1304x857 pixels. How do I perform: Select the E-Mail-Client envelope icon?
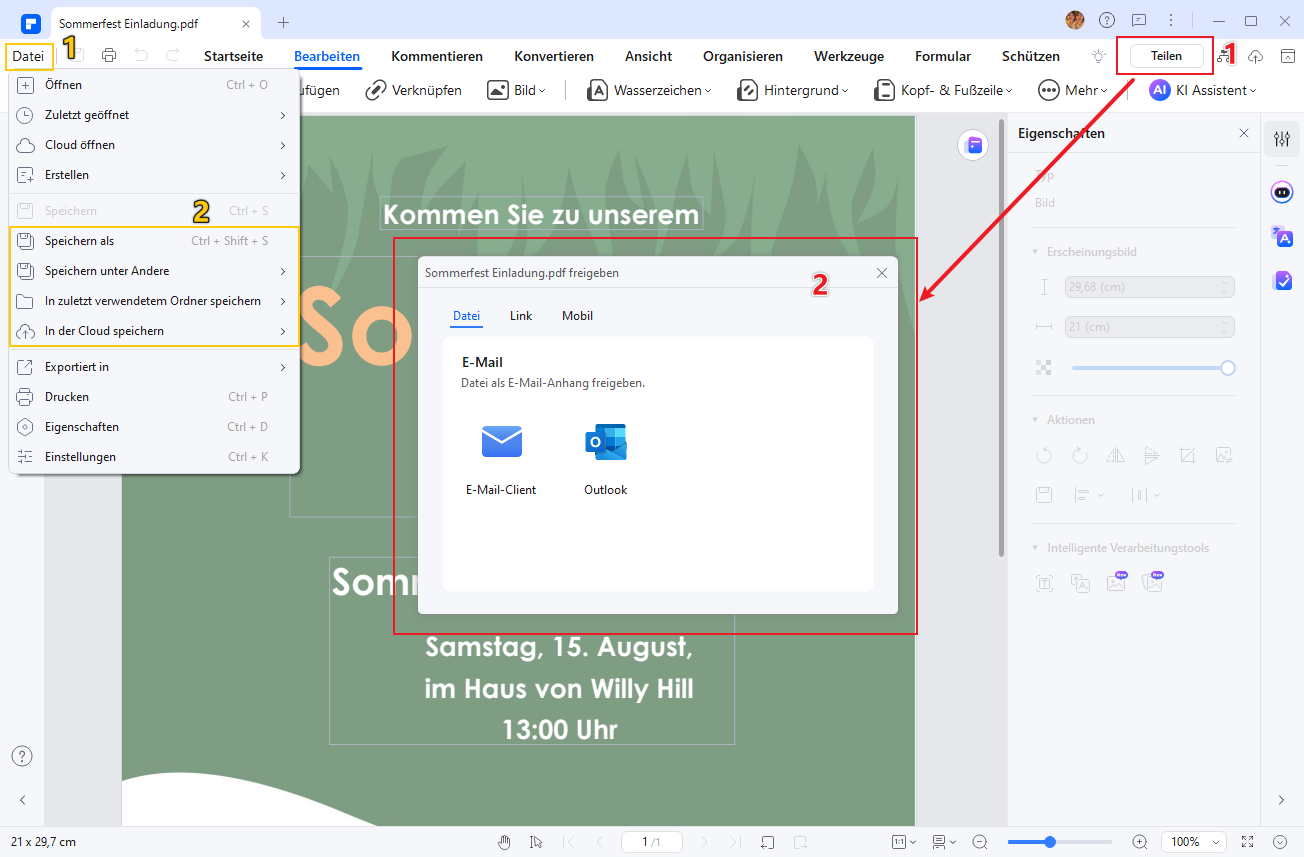click(501, 442)
